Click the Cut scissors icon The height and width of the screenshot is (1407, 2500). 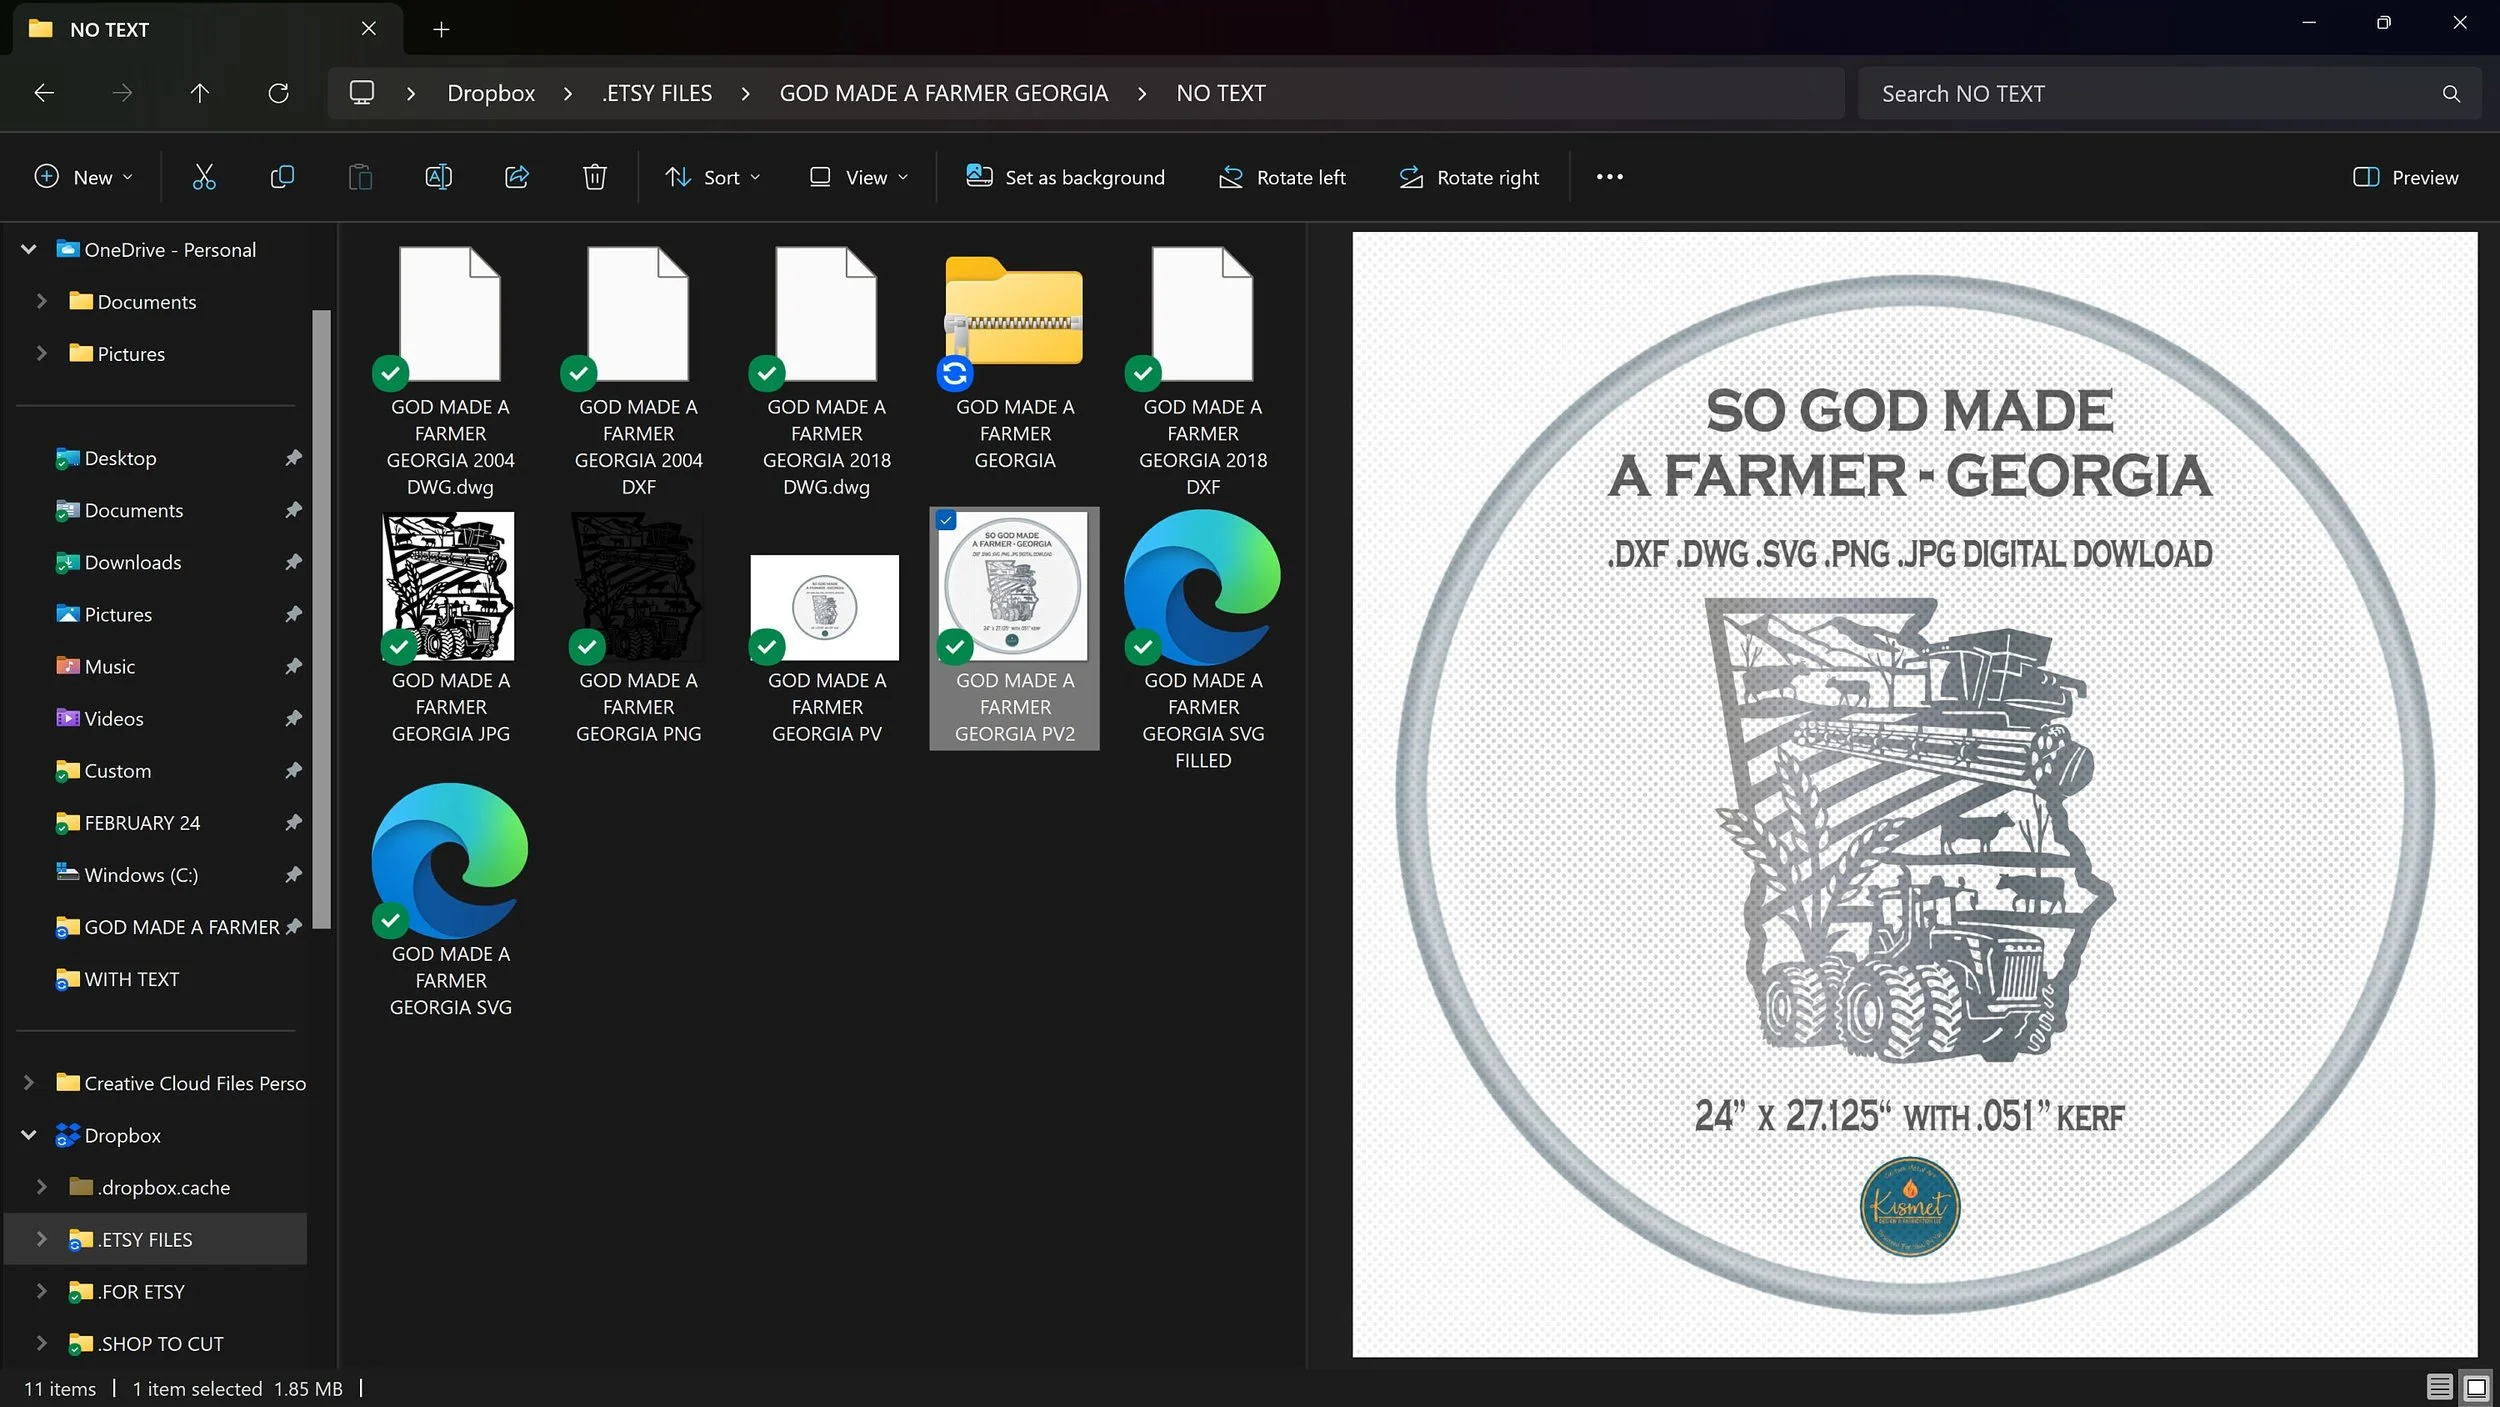pos(204,177)
